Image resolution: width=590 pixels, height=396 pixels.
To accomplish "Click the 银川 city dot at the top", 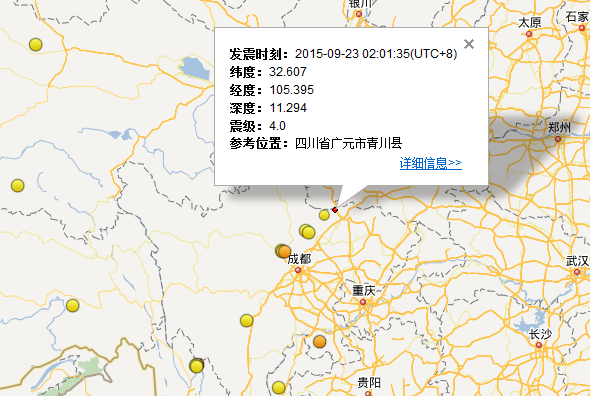I will coord(359,14).
